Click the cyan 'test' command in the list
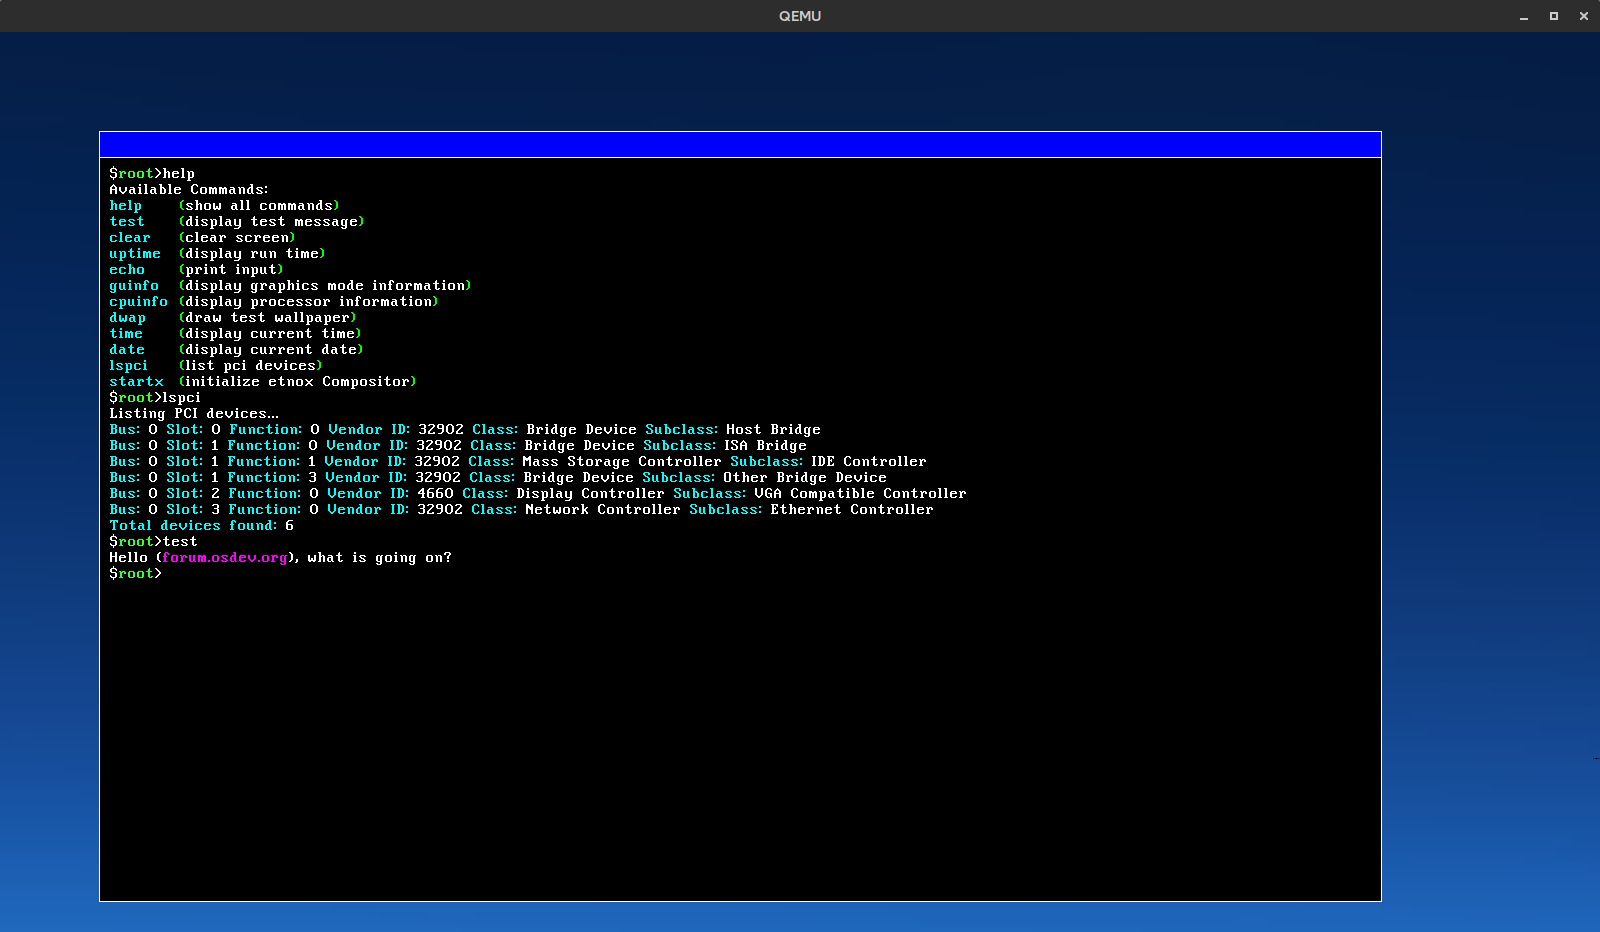Screen dimensions: 1600x932 [127, 222]
